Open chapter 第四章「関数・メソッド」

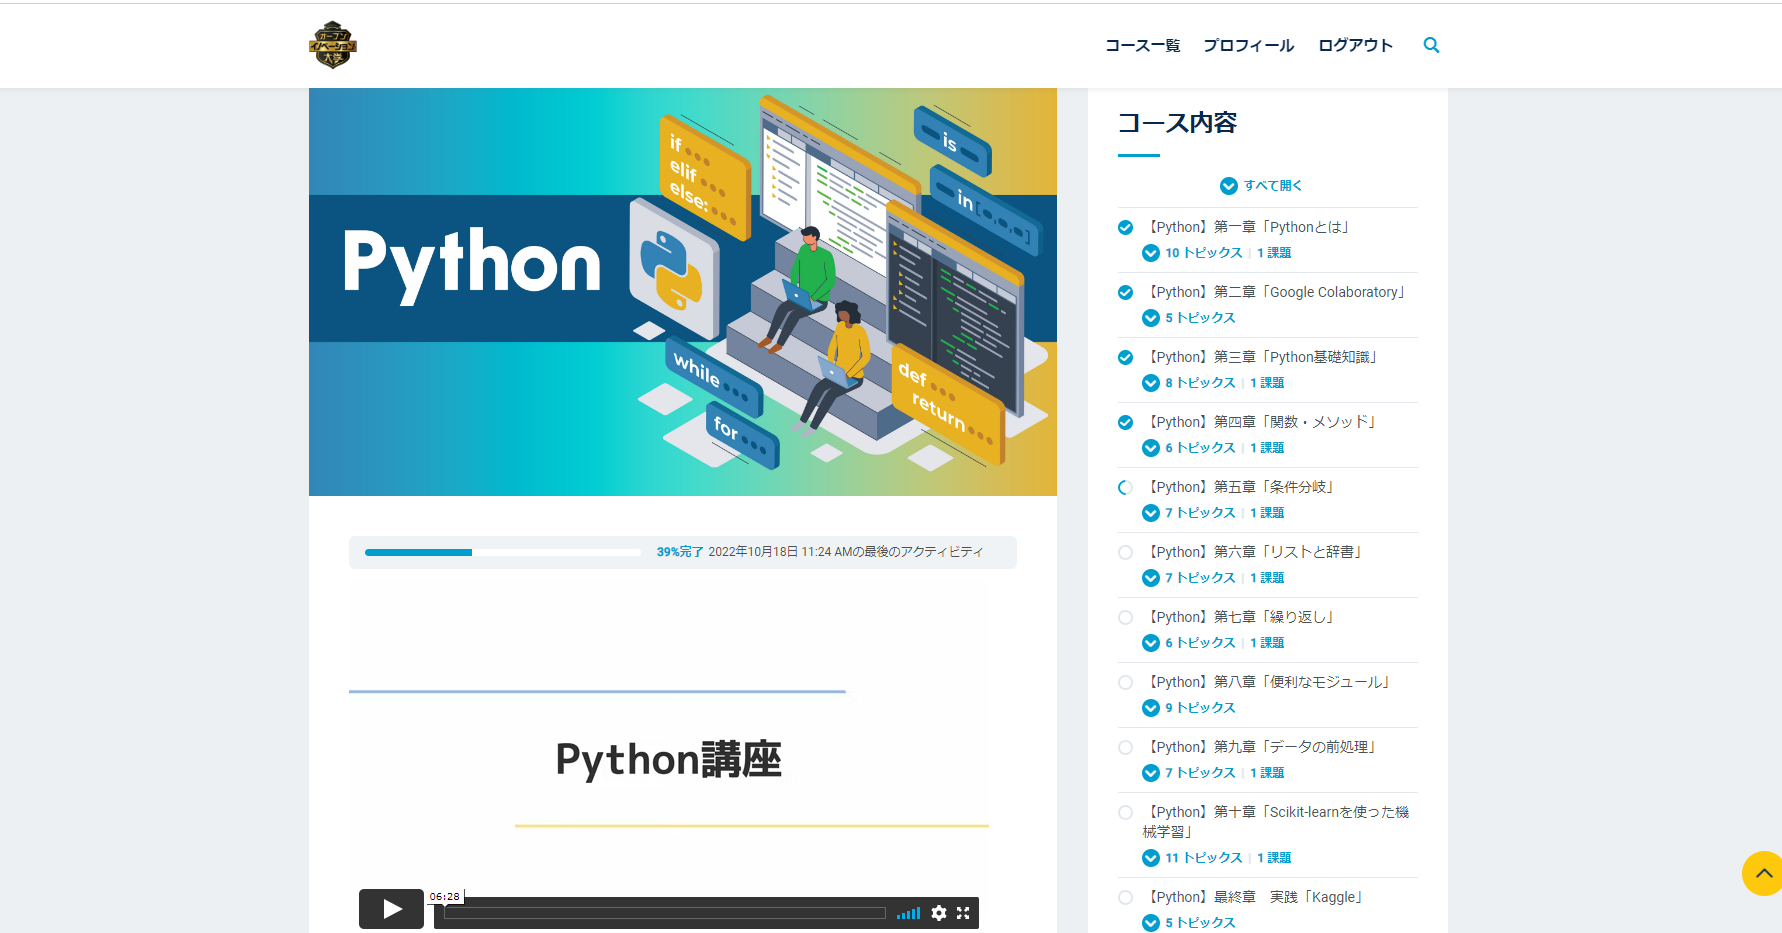[x=1262, y=422]
